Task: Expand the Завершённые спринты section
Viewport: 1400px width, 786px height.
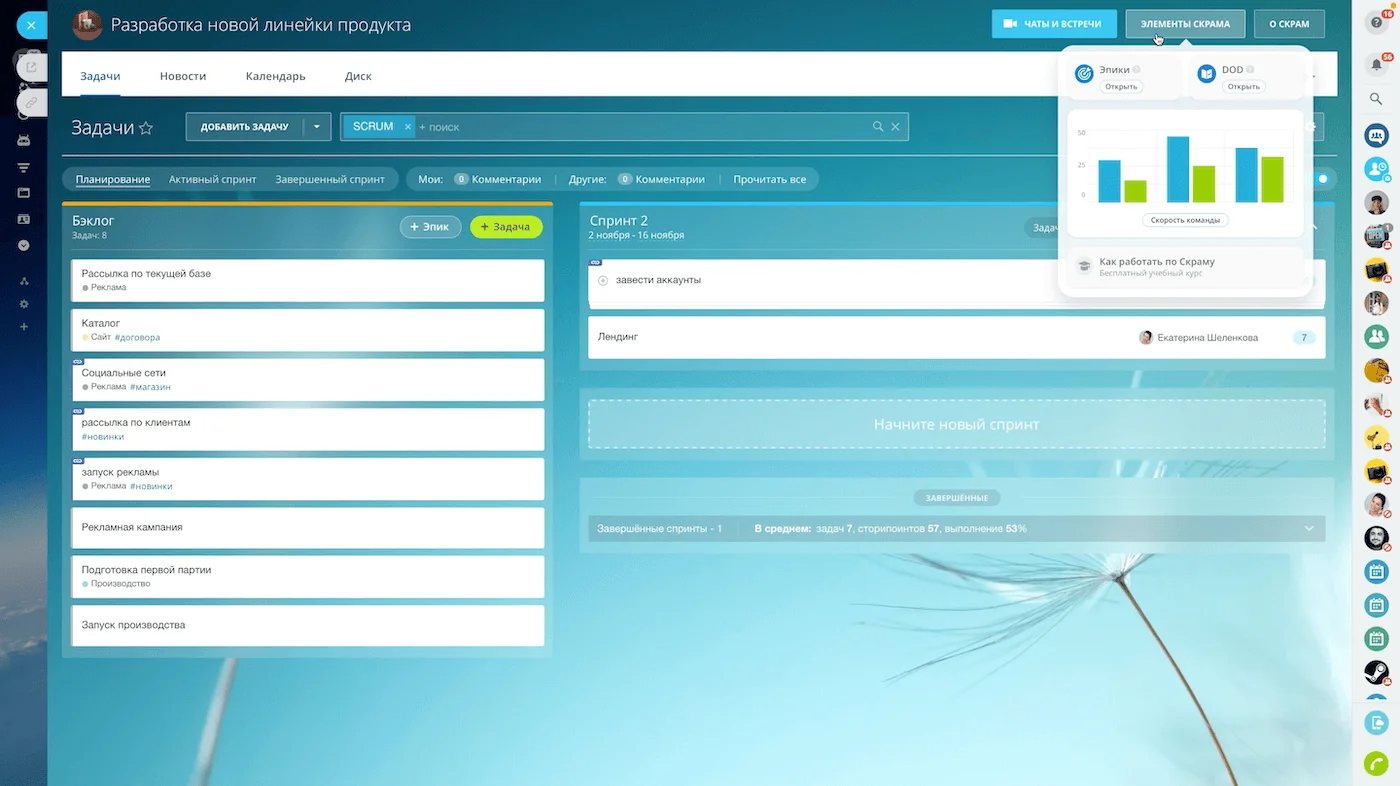Action: click(x=1309, y=528)
